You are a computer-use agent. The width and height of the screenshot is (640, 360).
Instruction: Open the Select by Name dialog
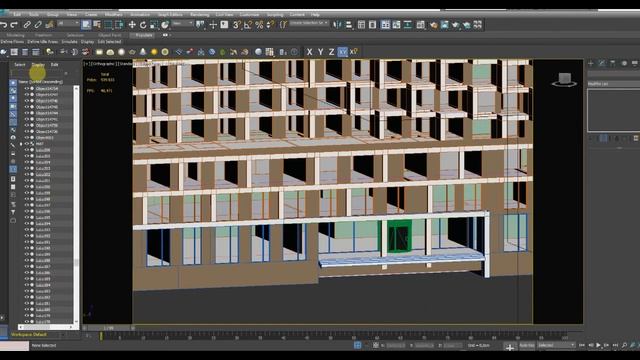pyautogui.click(x=97, y=25)
